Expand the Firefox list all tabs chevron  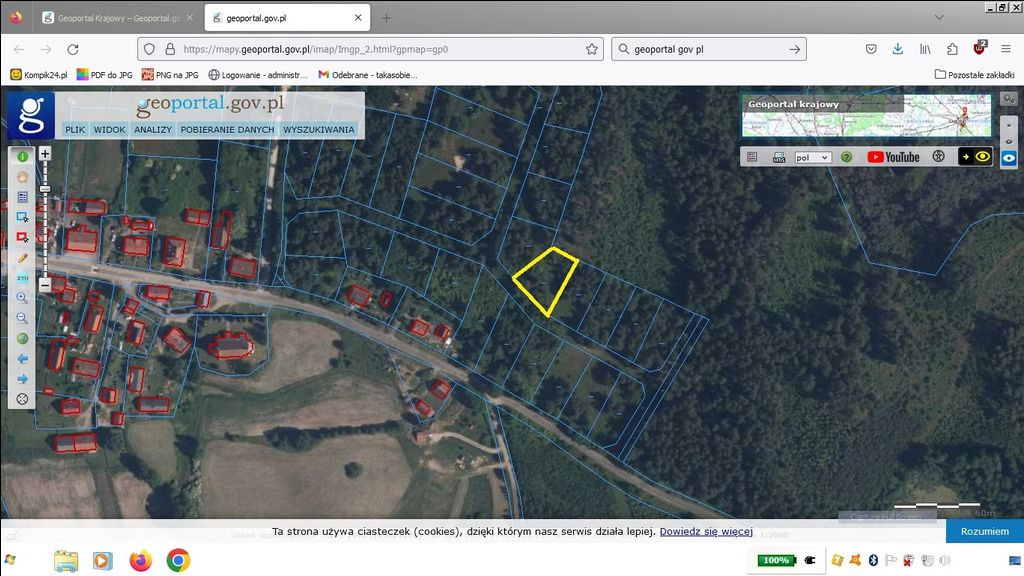[x=938, y=17]
